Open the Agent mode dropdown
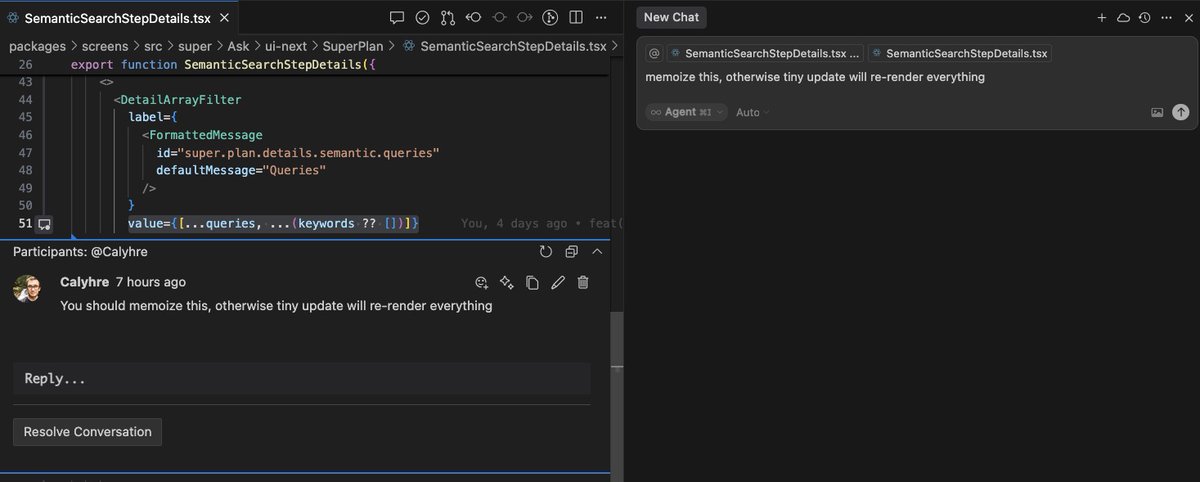Viewport: 1200px width, 482px height. pos(685,112)
